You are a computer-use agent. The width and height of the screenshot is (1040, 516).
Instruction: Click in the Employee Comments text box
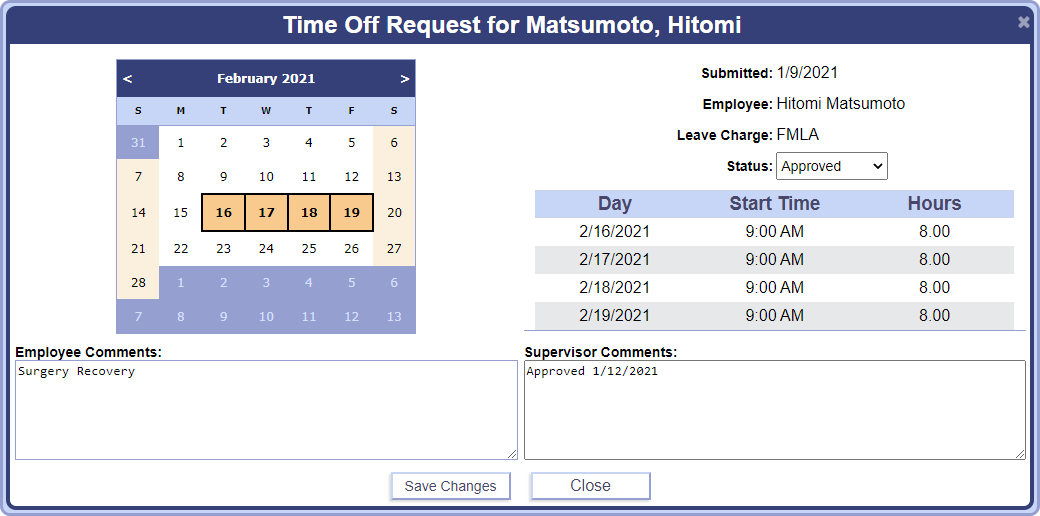266,410
